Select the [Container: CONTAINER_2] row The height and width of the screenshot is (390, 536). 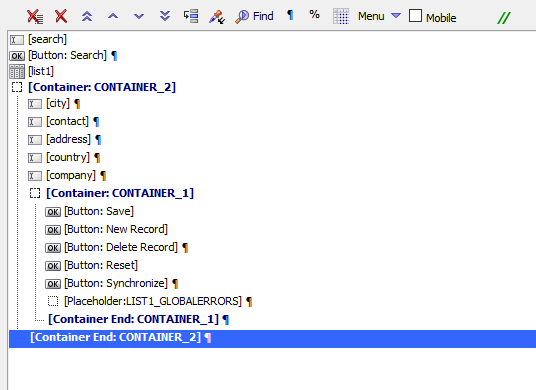click(102, 87)
